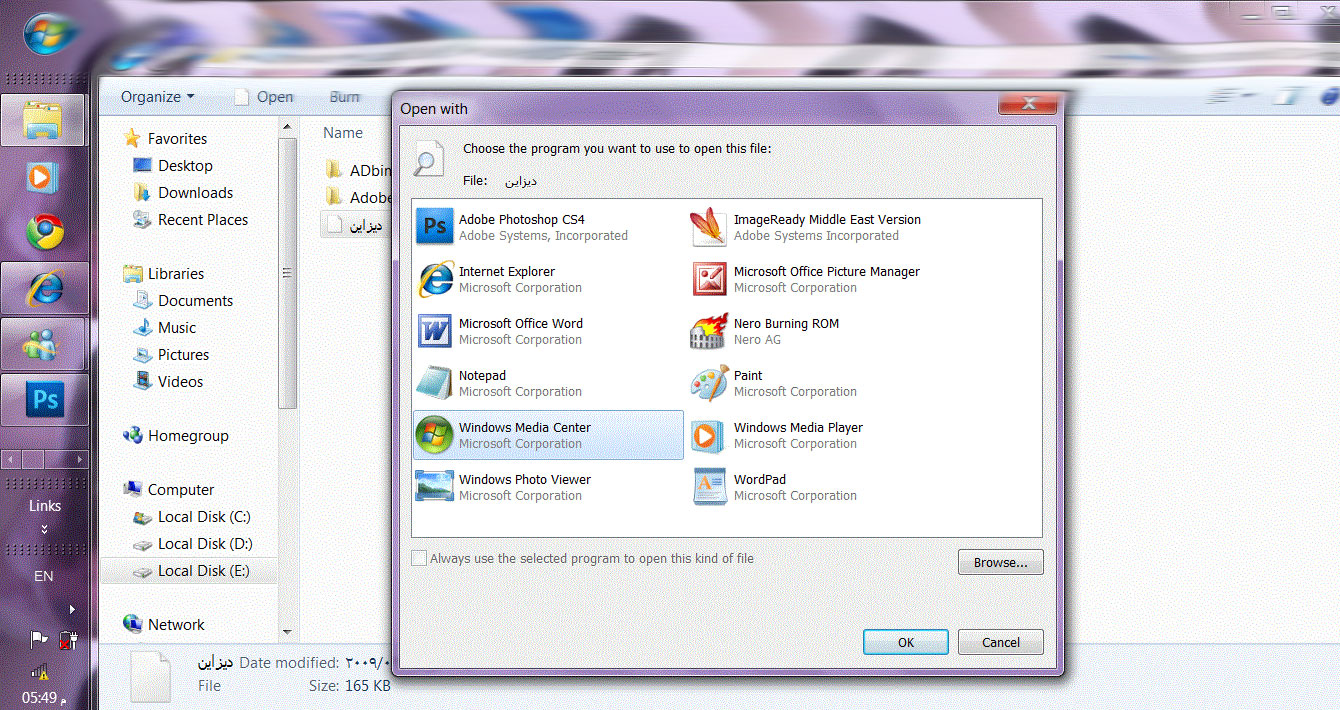Select the ADbin folder in file list
Image resolution: width=1340 pixels, height=710 pixels.
point(358,170)
